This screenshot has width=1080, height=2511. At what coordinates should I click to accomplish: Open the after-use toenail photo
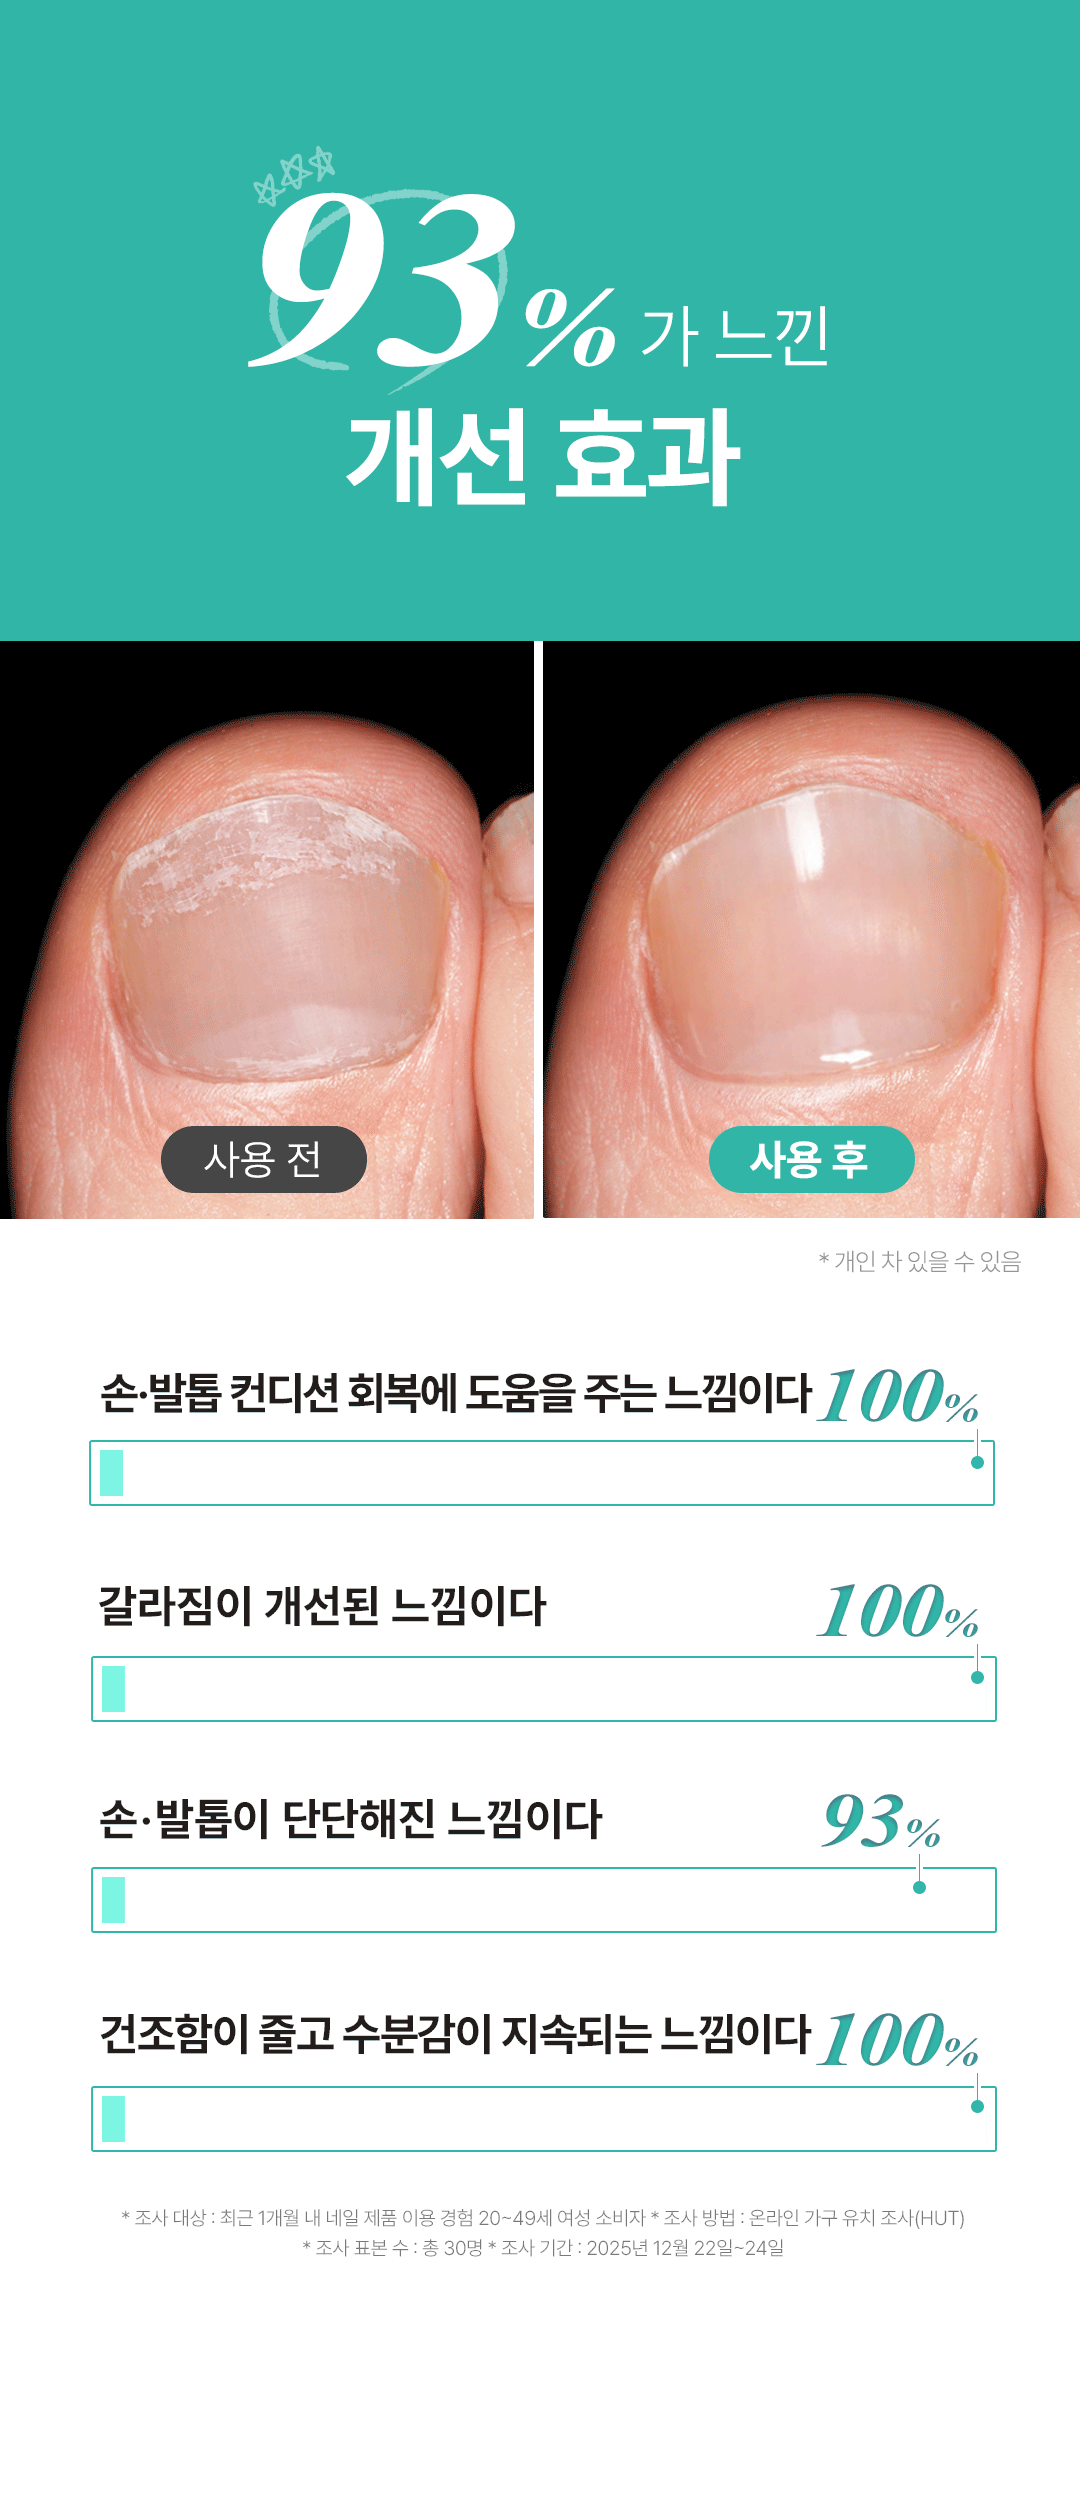pyautogui.click(x=811, y=930)
